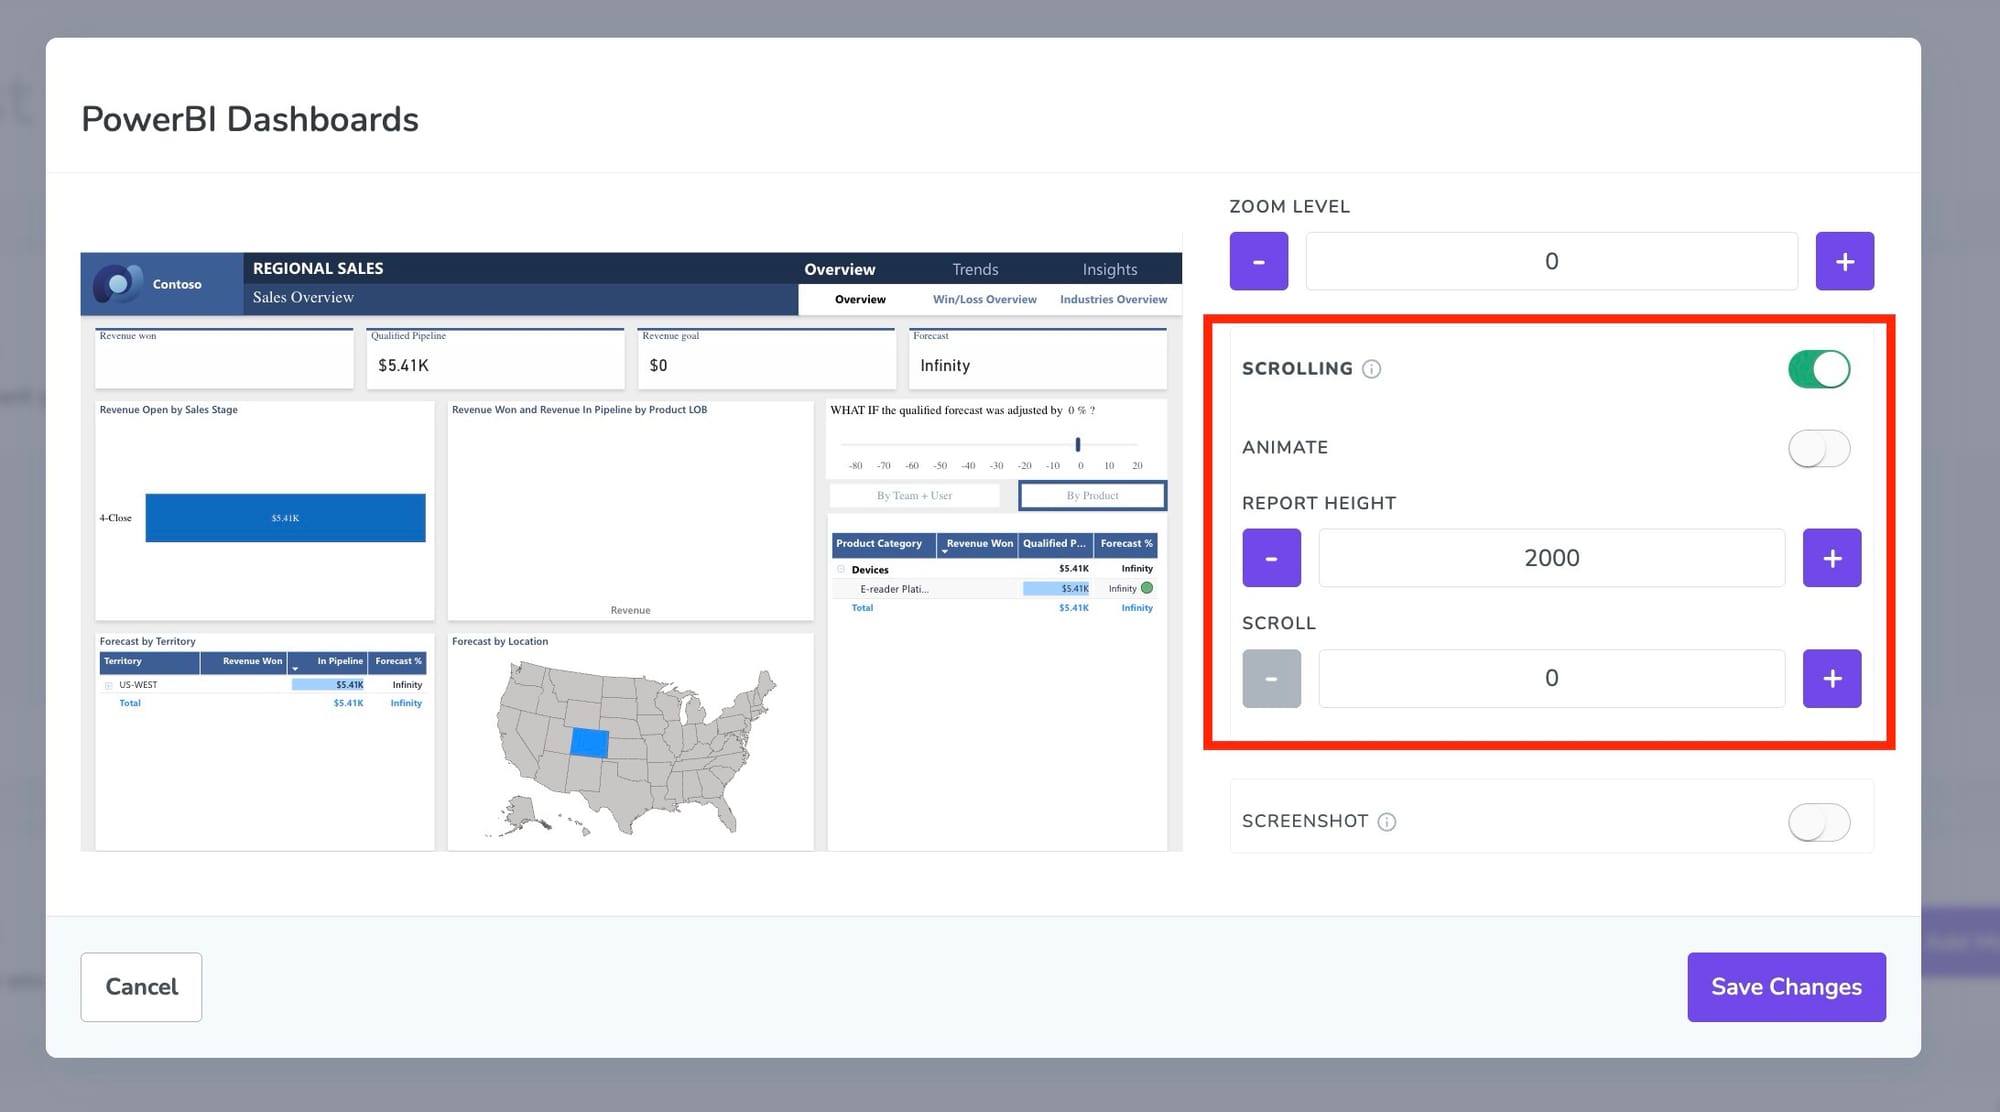
Task: Click the Zoom Level value field
Action: click(1551, 261)
